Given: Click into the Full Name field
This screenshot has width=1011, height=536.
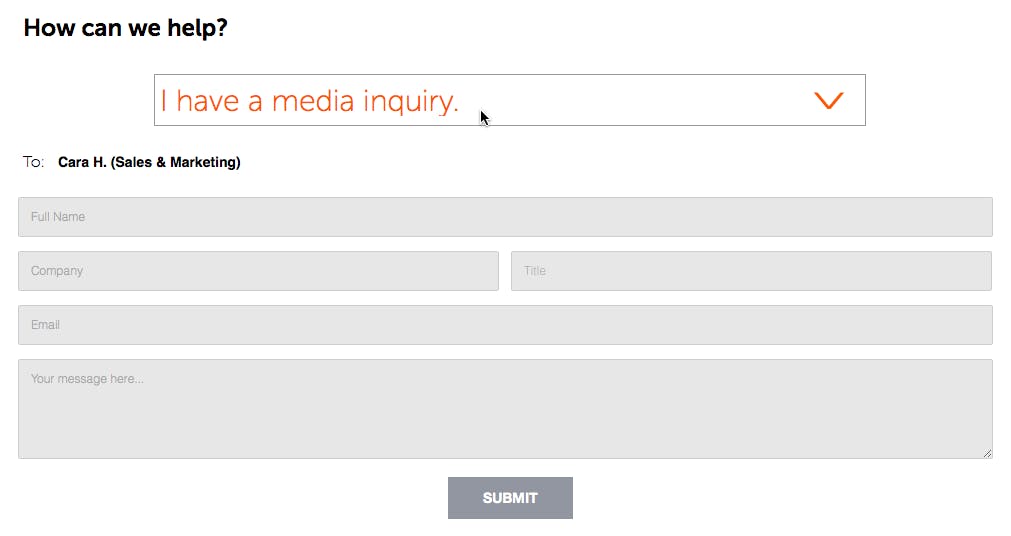Looking at the screenshot, I should coord(505,217).
